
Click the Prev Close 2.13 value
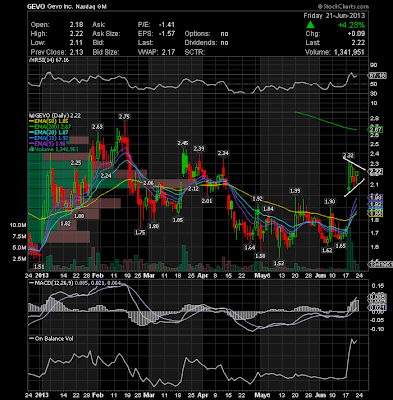coord(77,52)
